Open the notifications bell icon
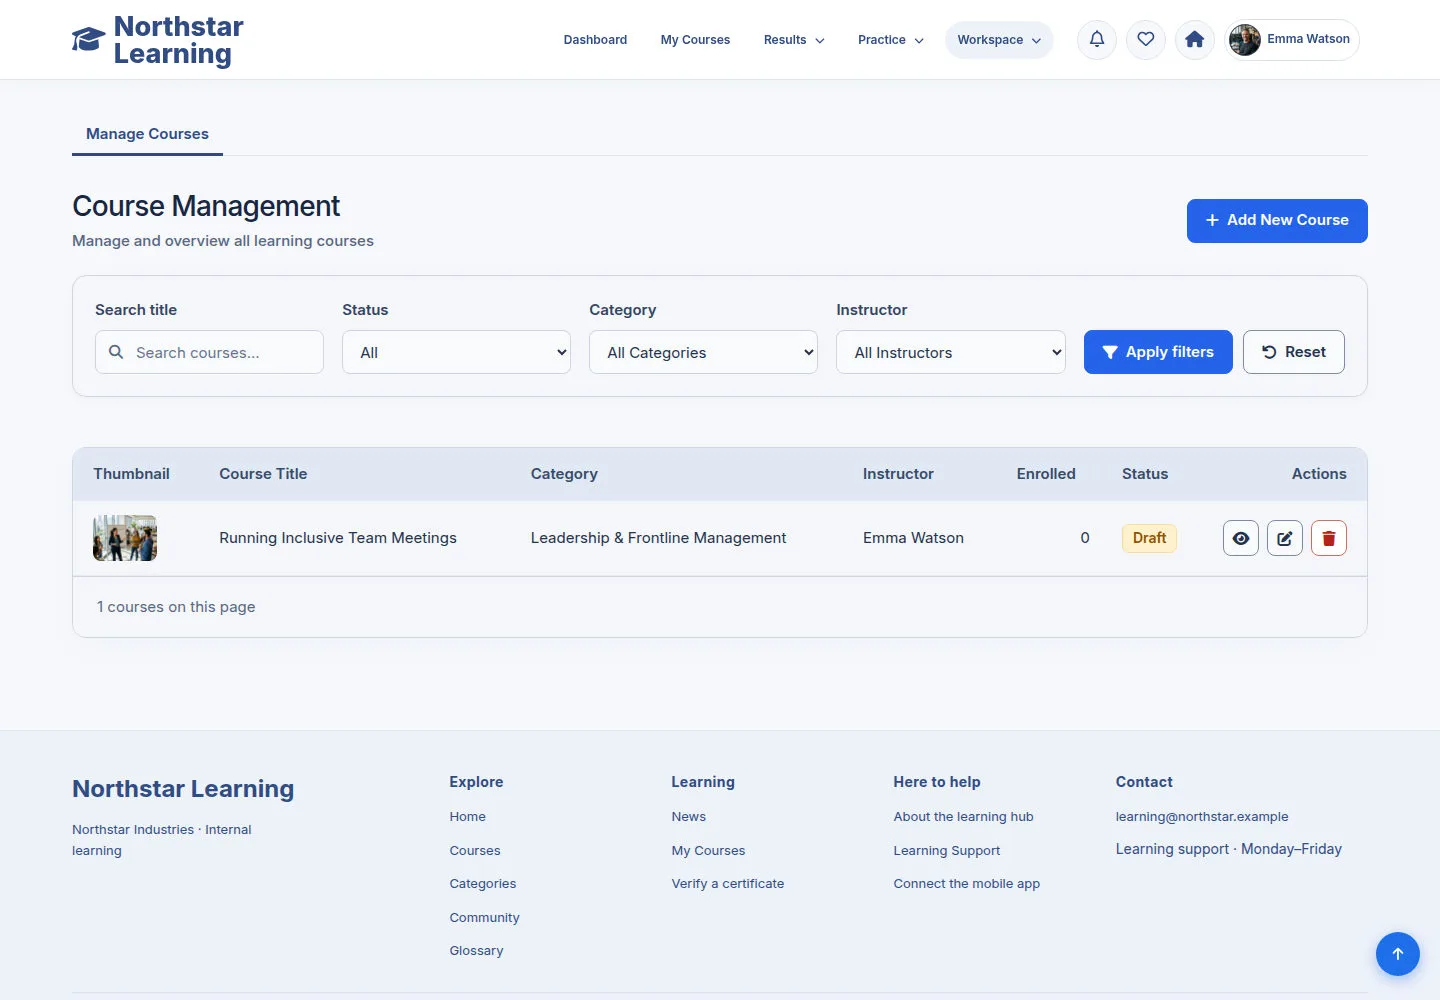The height and width of the screenshot is (1000, 1440). click(1097, 40)
